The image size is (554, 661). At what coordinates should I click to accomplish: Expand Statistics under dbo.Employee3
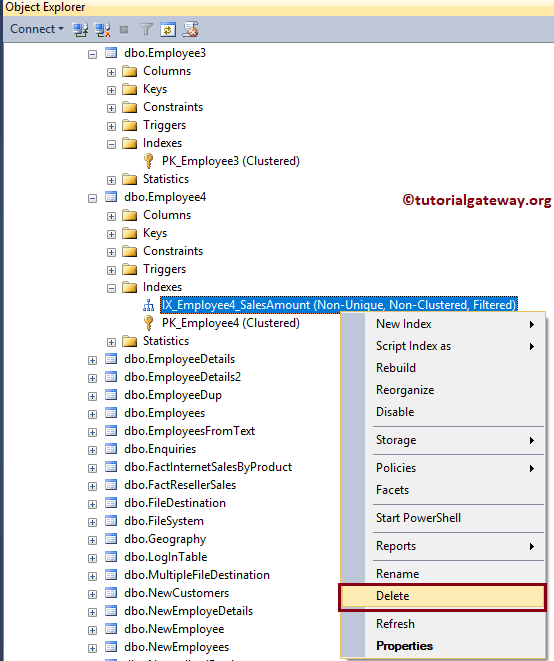pos(111,180)
